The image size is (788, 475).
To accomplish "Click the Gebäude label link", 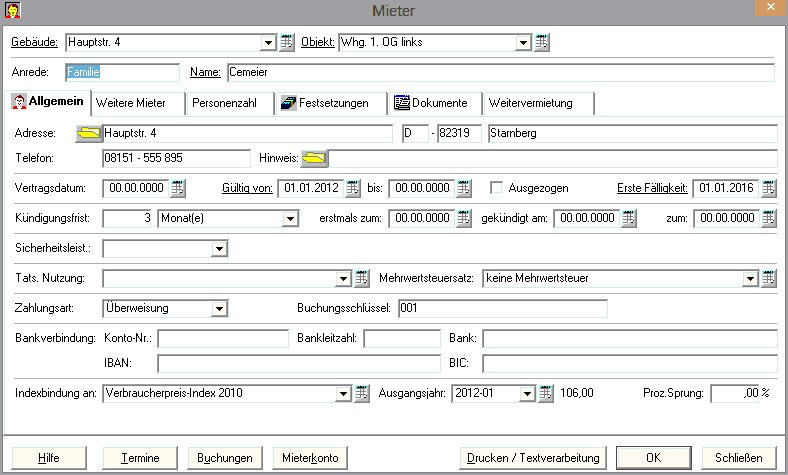I will click(x=34, y=42).
